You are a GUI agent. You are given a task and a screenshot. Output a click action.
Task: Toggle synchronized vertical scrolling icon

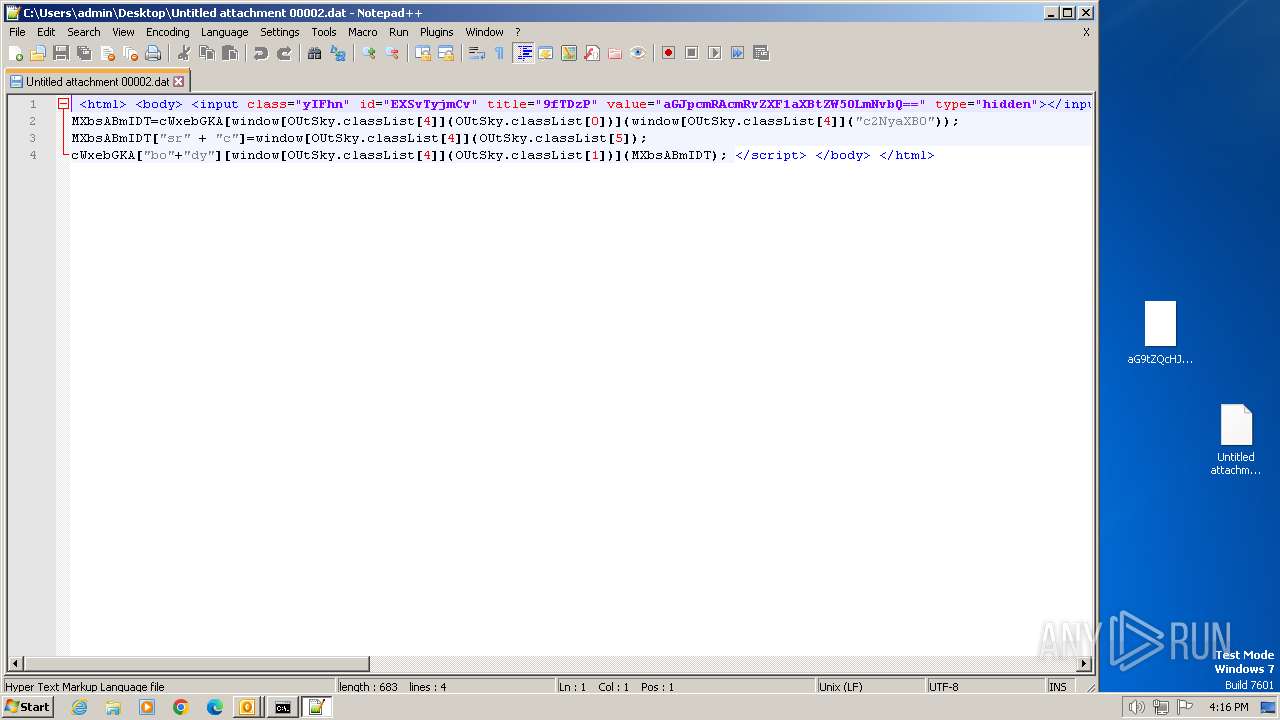pos(422,53)
